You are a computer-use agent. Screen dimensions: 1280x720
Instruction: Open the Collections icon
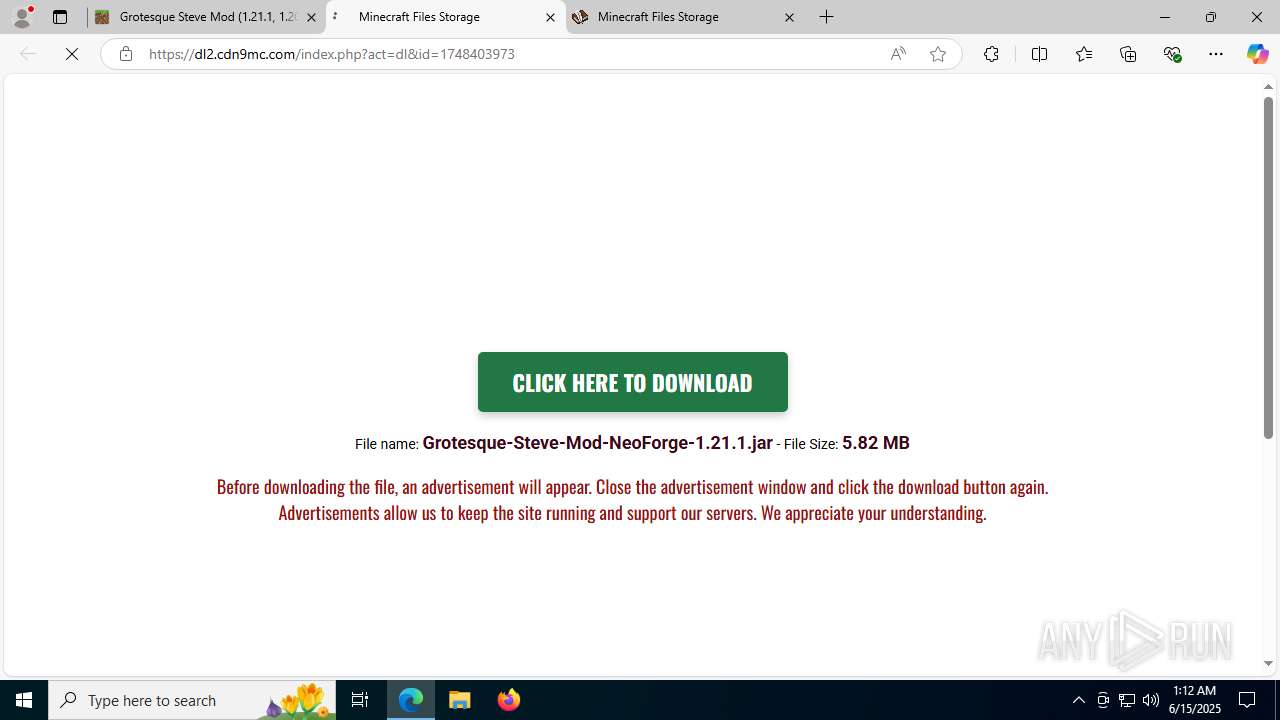[1128, 54]
